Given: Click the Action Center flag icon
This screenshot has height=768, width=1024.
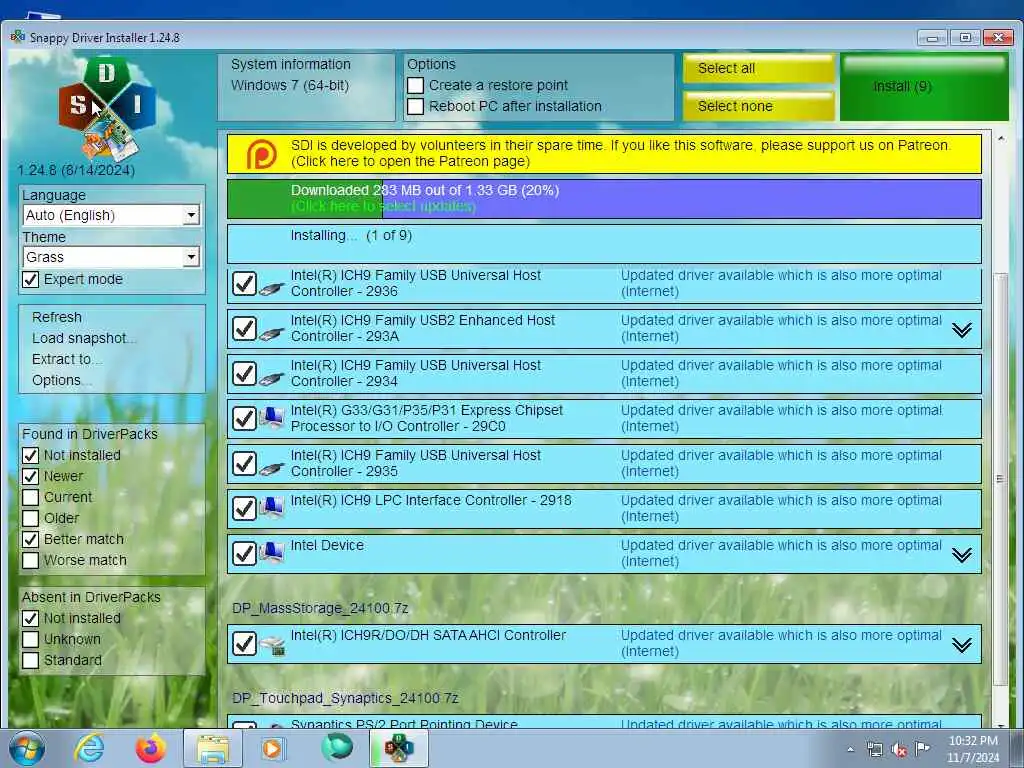Looking at the screenshot, I should (x=922, y=748).
